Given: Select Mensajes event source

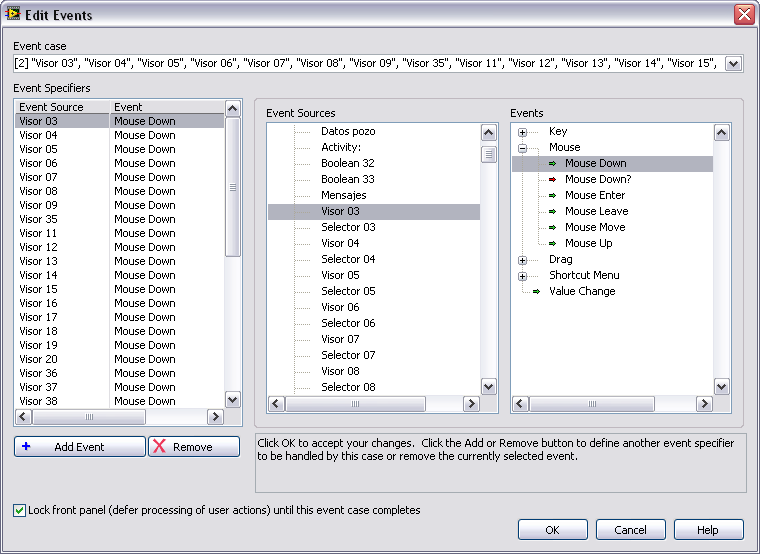Looking at the screenshot, I should point(344,195).
